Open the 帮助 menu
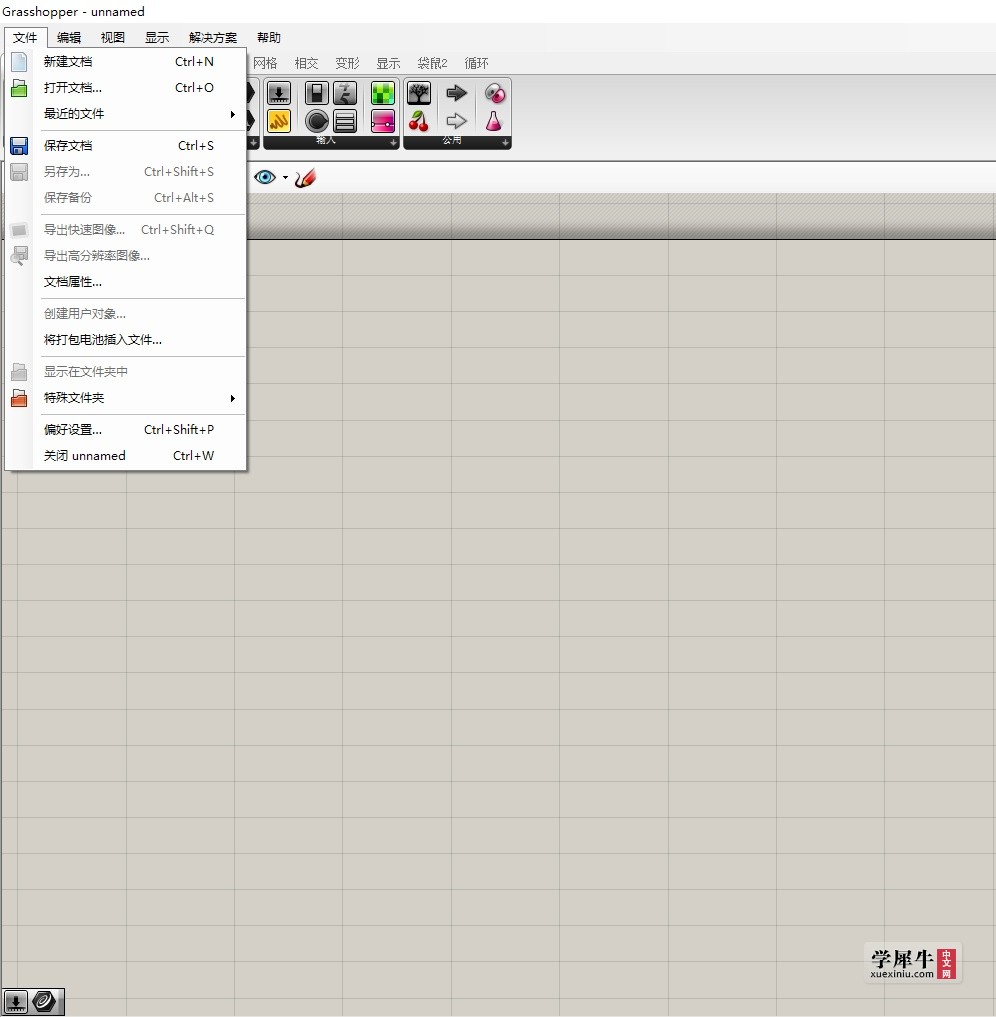 coord(268,38)
